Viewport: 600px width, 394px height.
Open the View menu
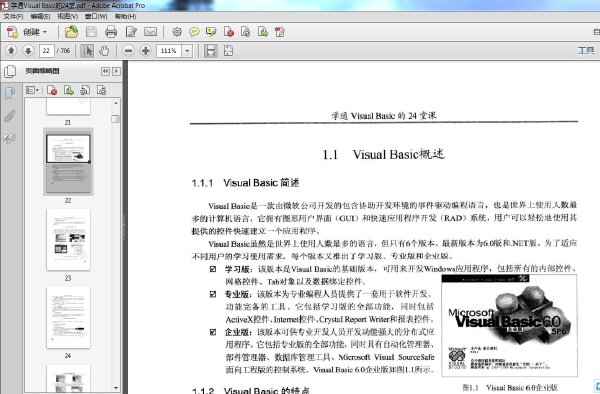[x=68, y=16]
